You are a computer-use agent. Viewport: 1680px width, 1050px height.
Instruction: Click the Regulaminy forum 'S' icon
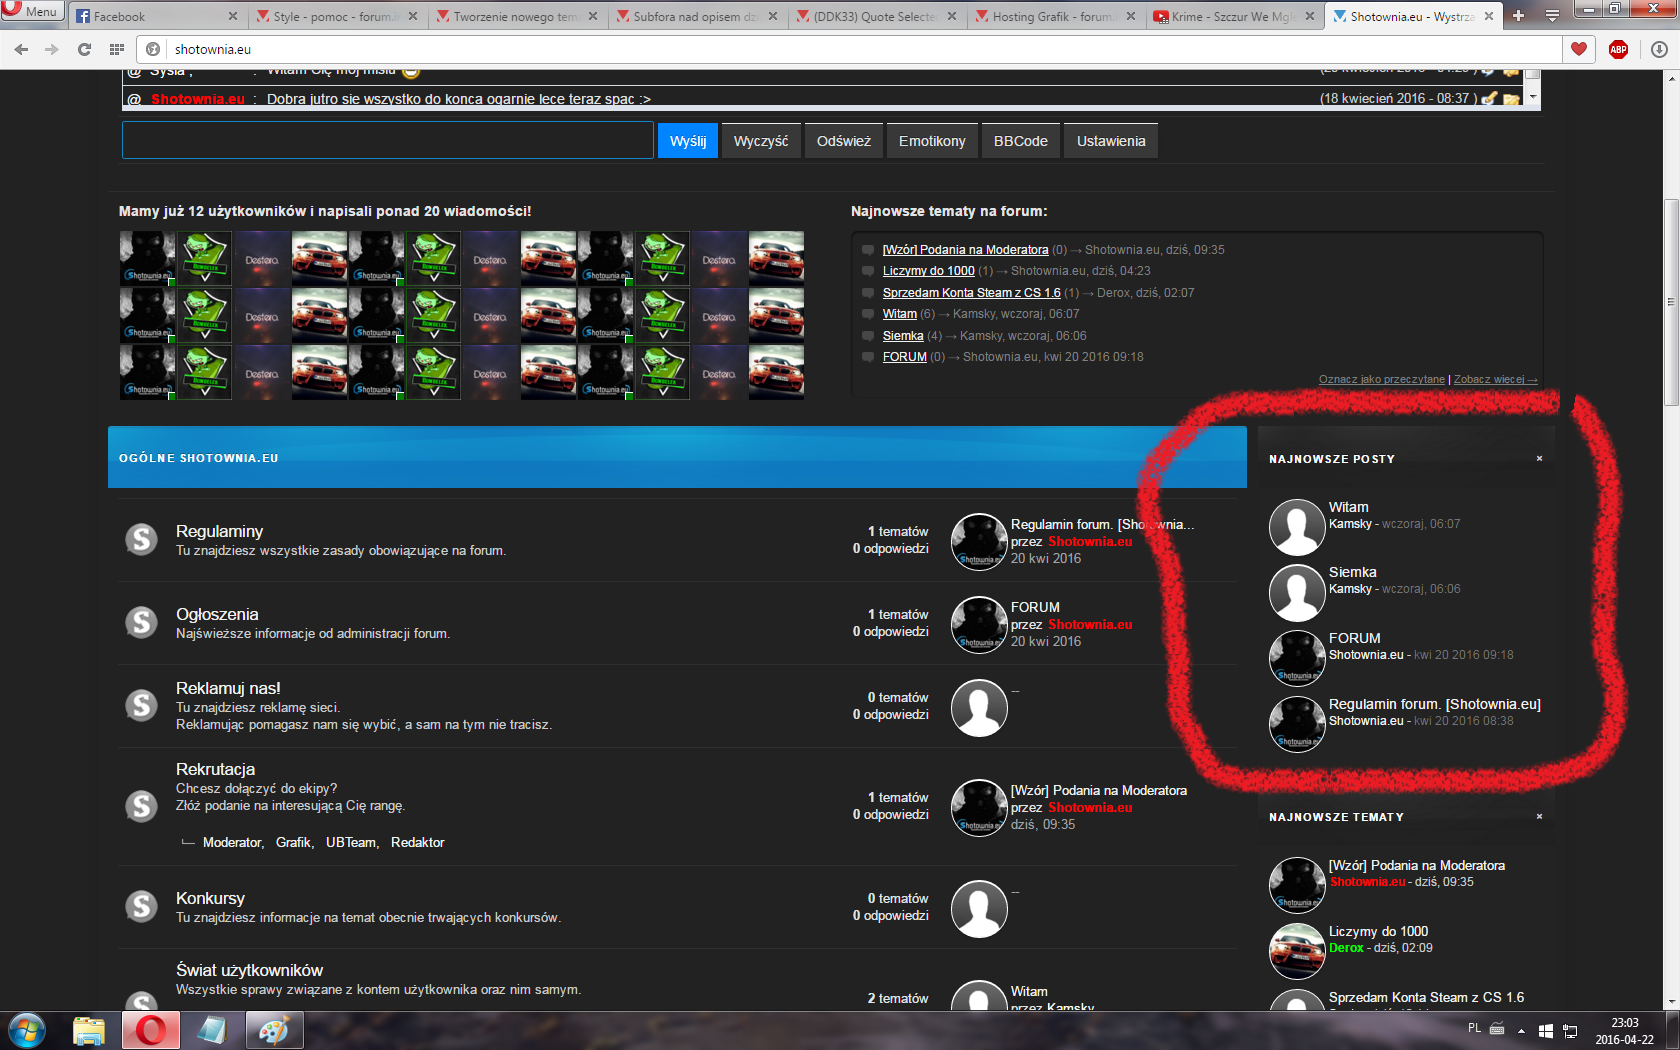click(x=141, y=539)
